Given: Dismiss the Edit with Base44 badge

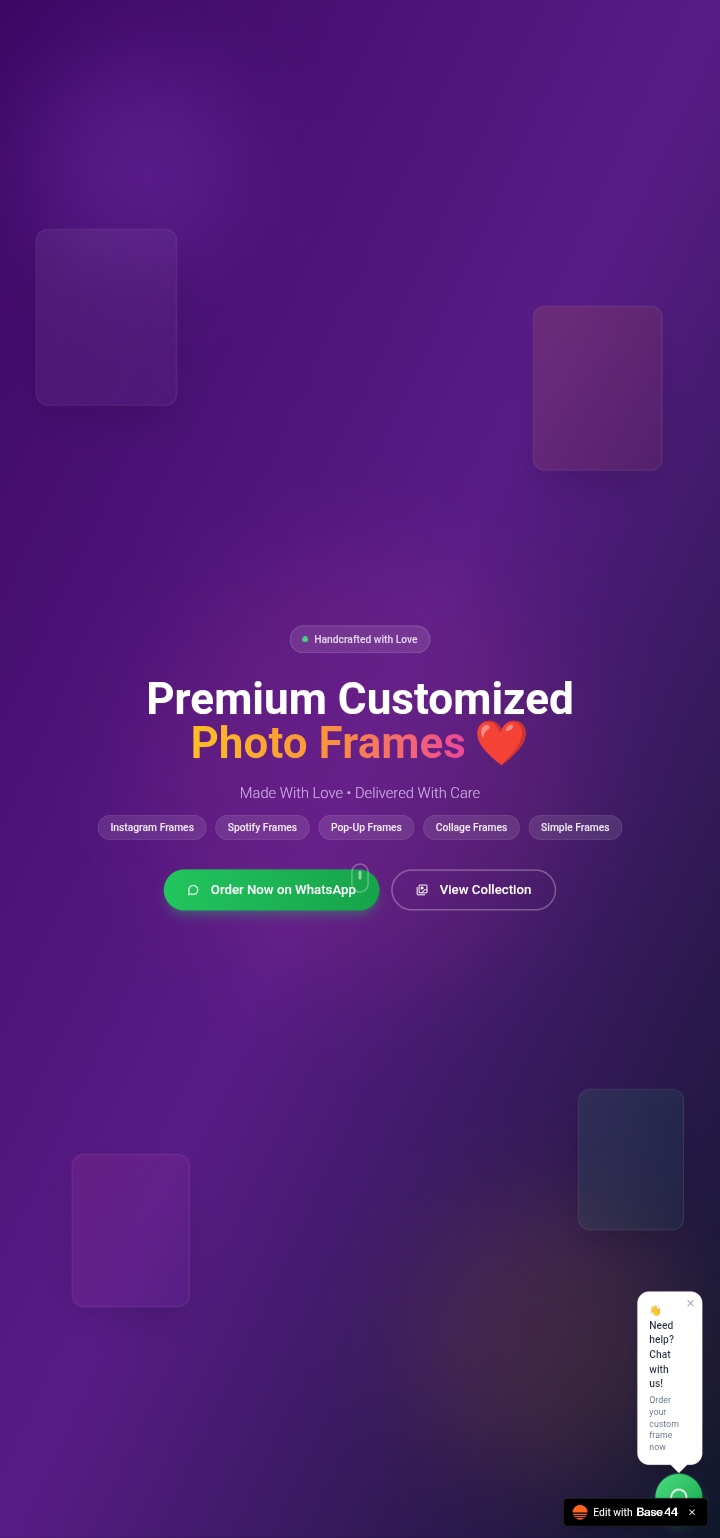Looking at the screenshot, I should tap(692, 1512).
